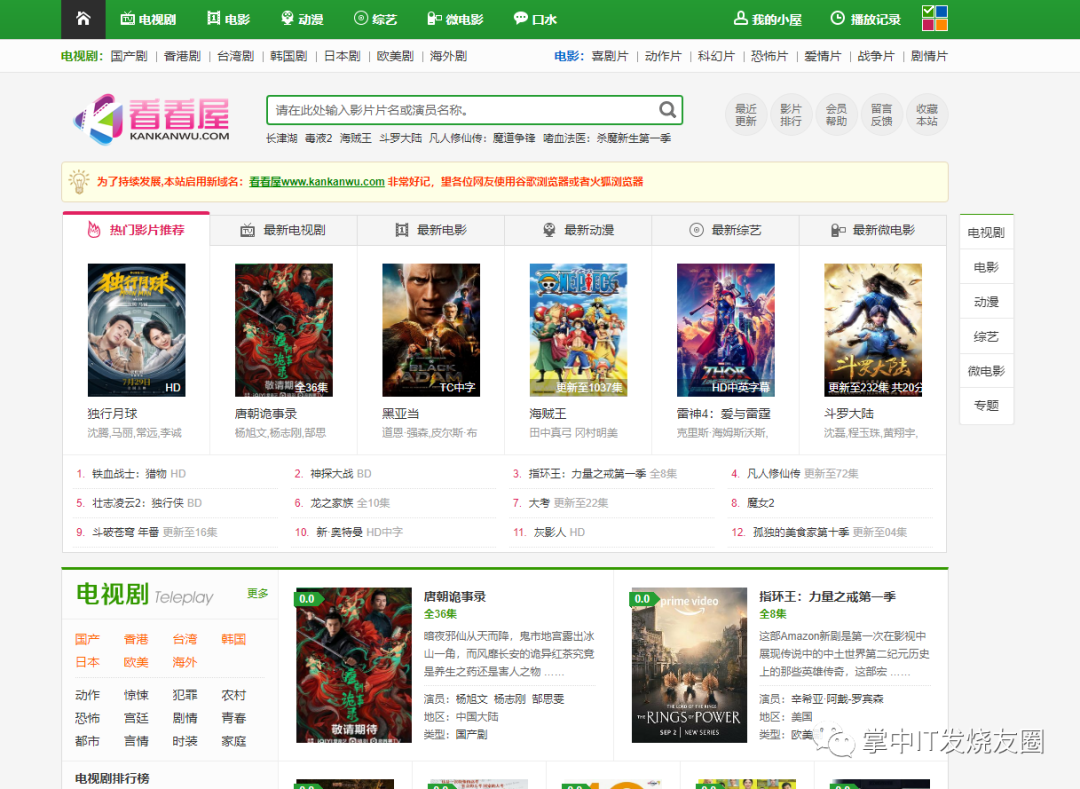Click 收藏本站 round button
The image size is (1080, 789).
coord(927,115)
